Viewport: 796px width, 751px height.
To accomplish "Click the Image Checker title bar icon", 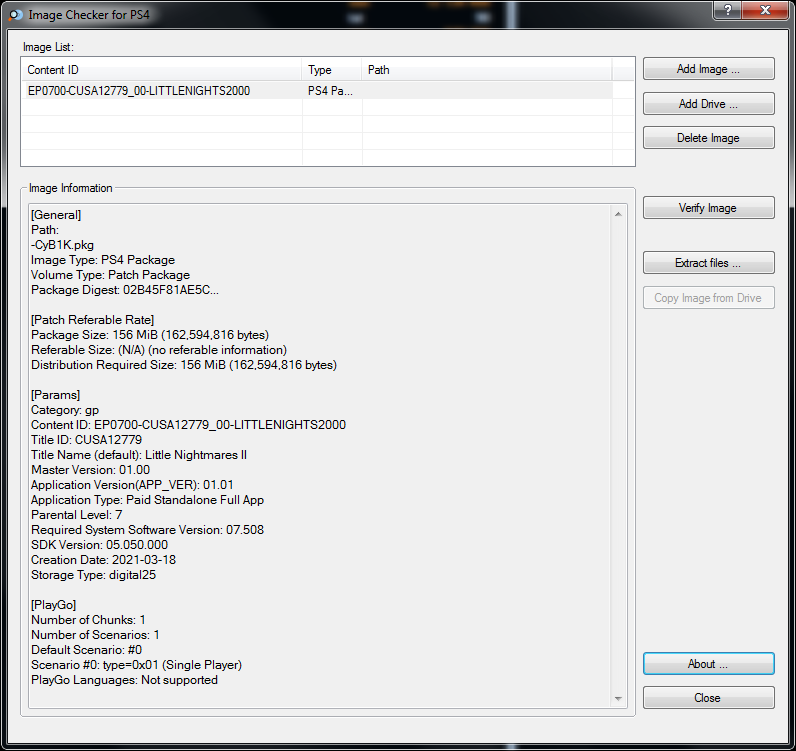I will [16, 15].
